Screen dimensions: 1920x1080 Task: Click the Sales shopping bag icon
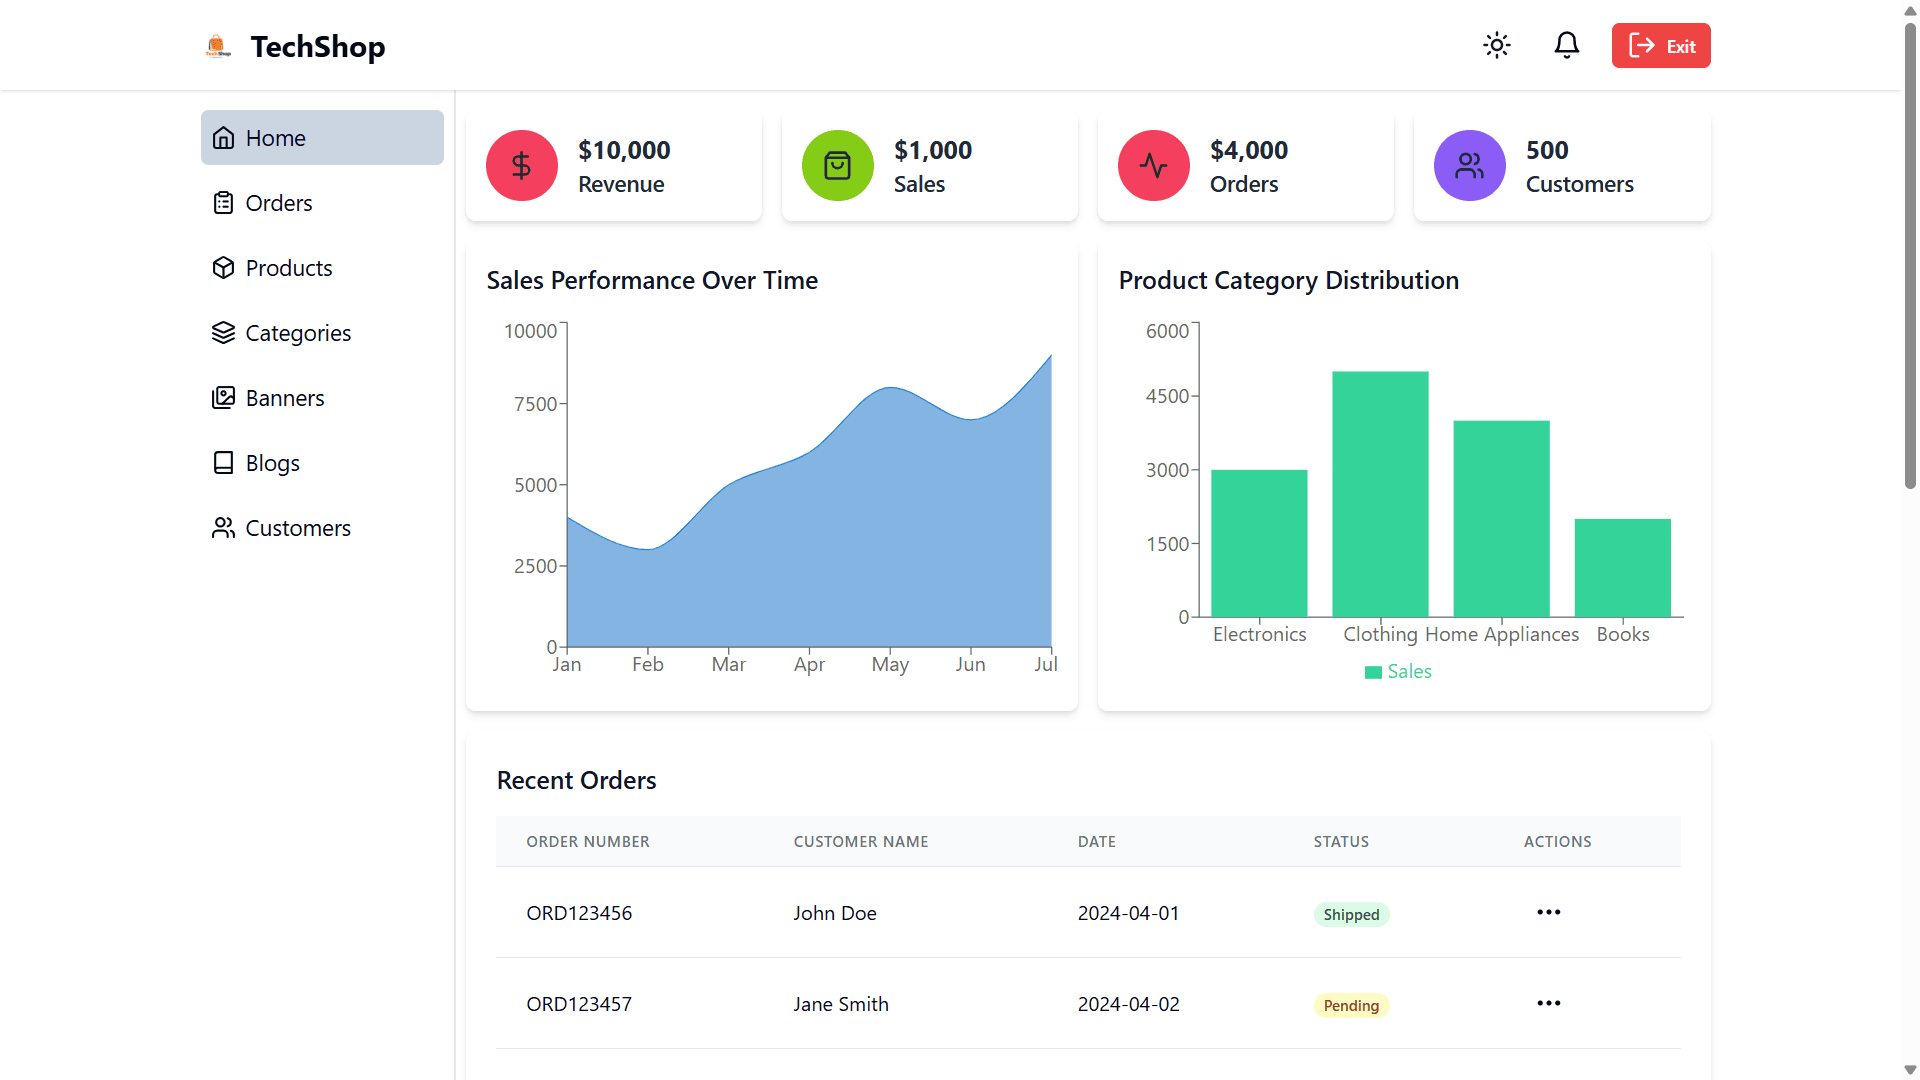pyautogui.click(x=837, y=166)
